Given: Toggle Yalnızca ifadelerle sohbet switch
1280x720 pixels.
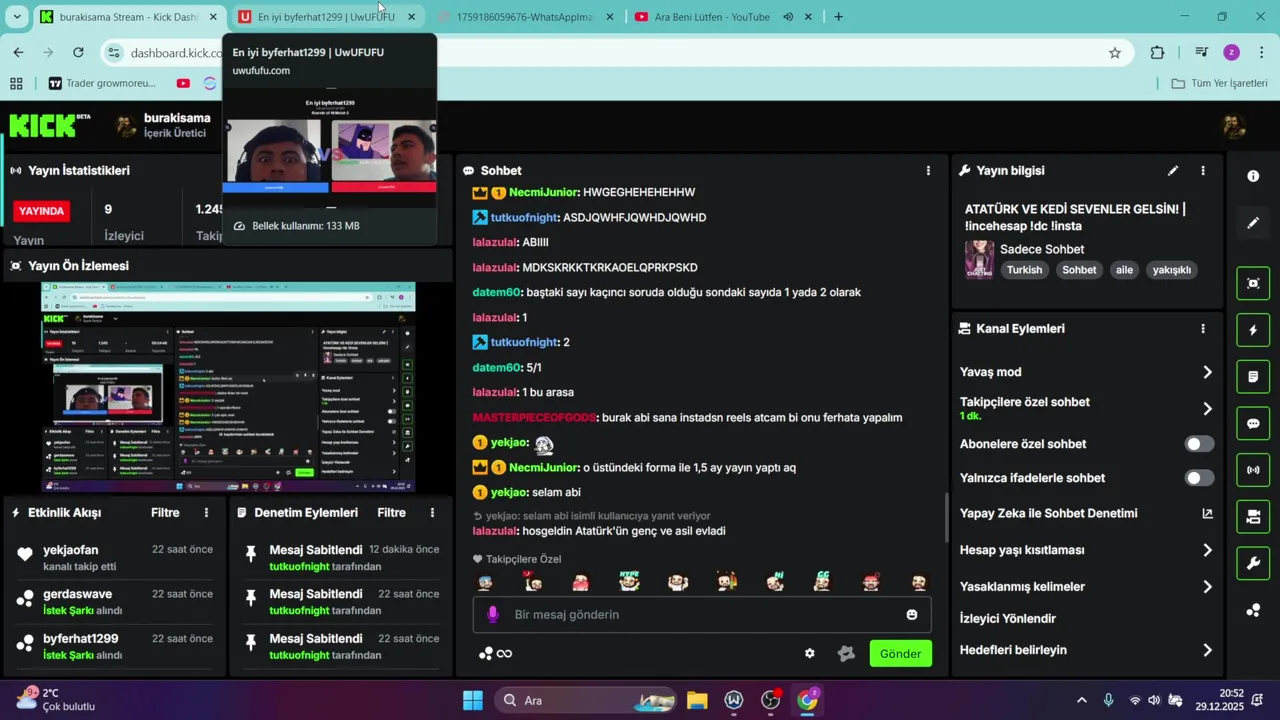Looking at the screenshot, I should coord(1199,478).
